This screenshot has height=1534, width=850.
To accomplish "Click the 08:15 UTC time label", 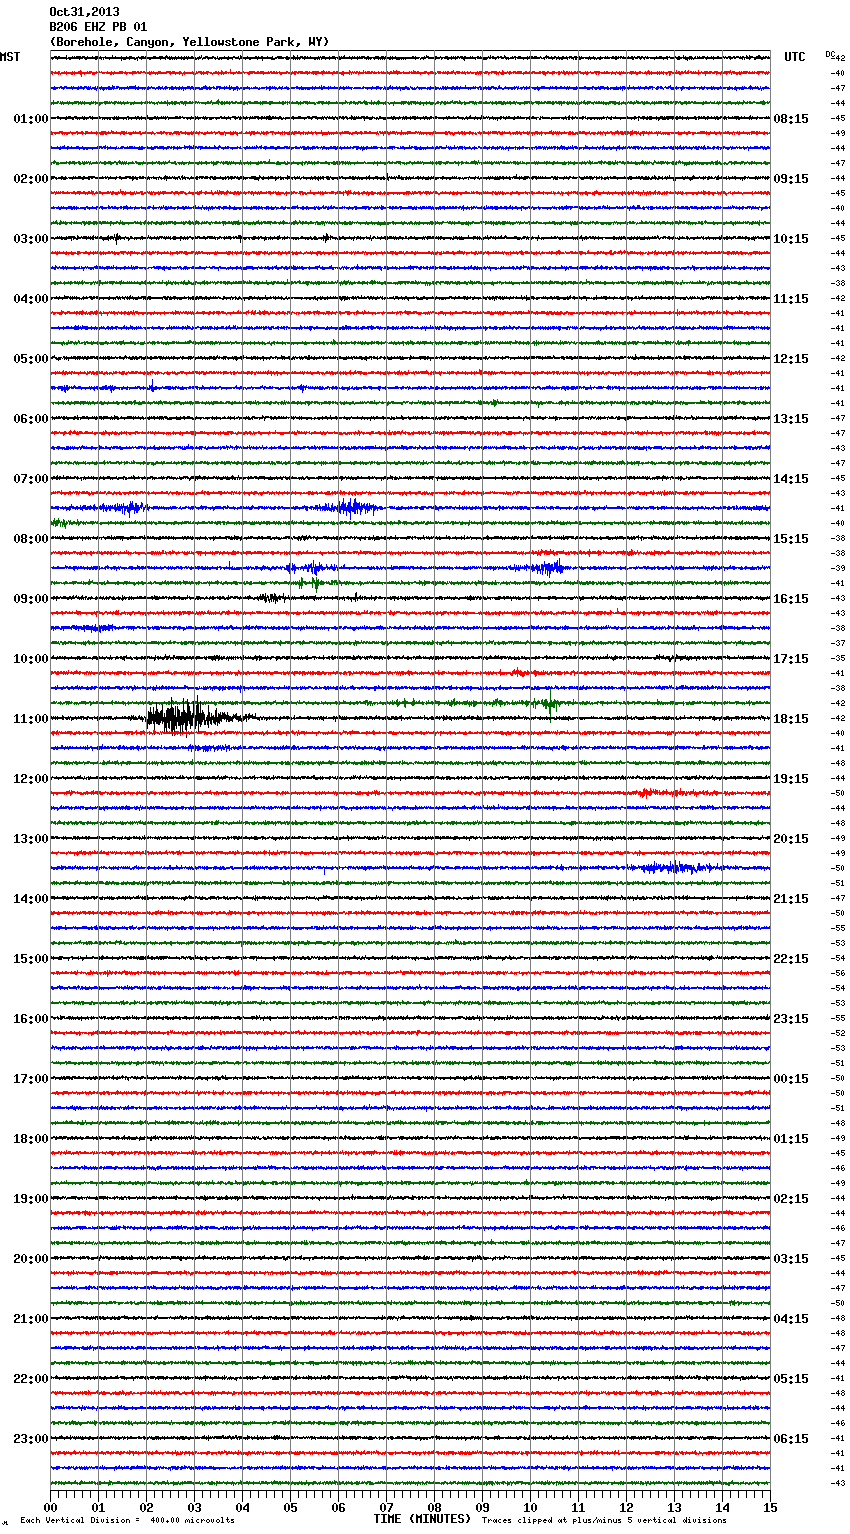I will [x=791, y=119].
